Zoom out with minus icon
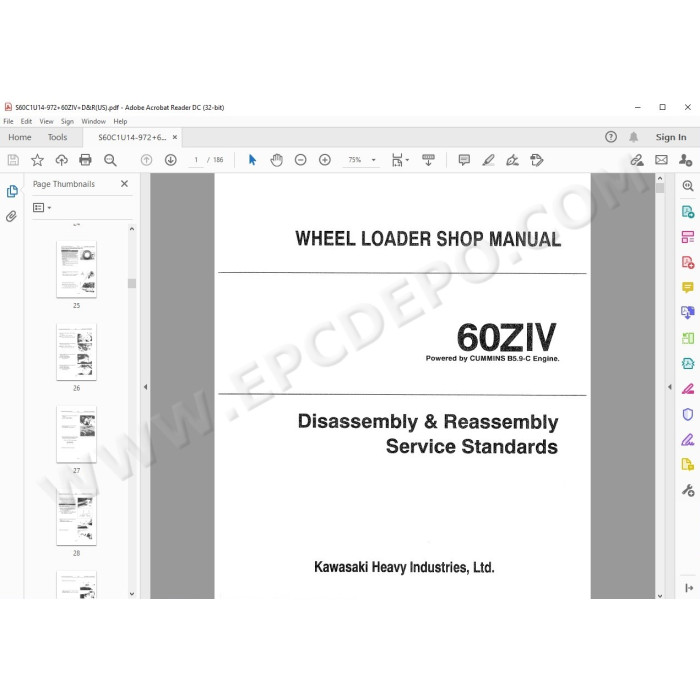The image size is (700, 700). point(300,160)
